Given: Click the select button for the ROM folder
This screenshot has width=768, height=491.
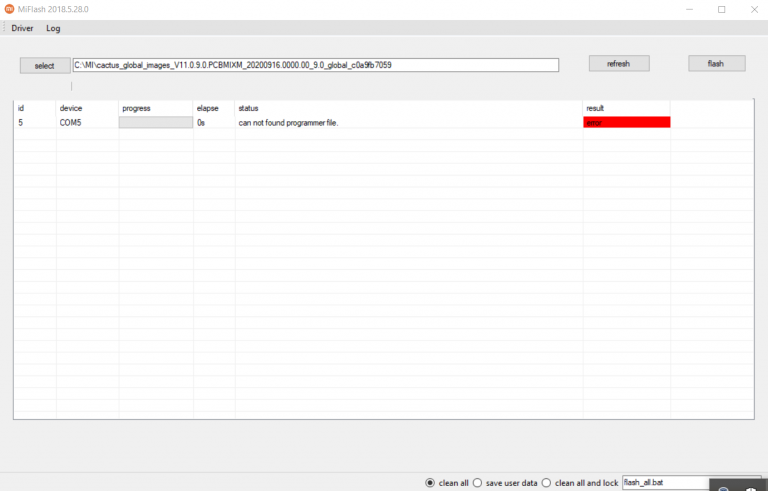Looking at the screenshot, I should coord(45,66).
